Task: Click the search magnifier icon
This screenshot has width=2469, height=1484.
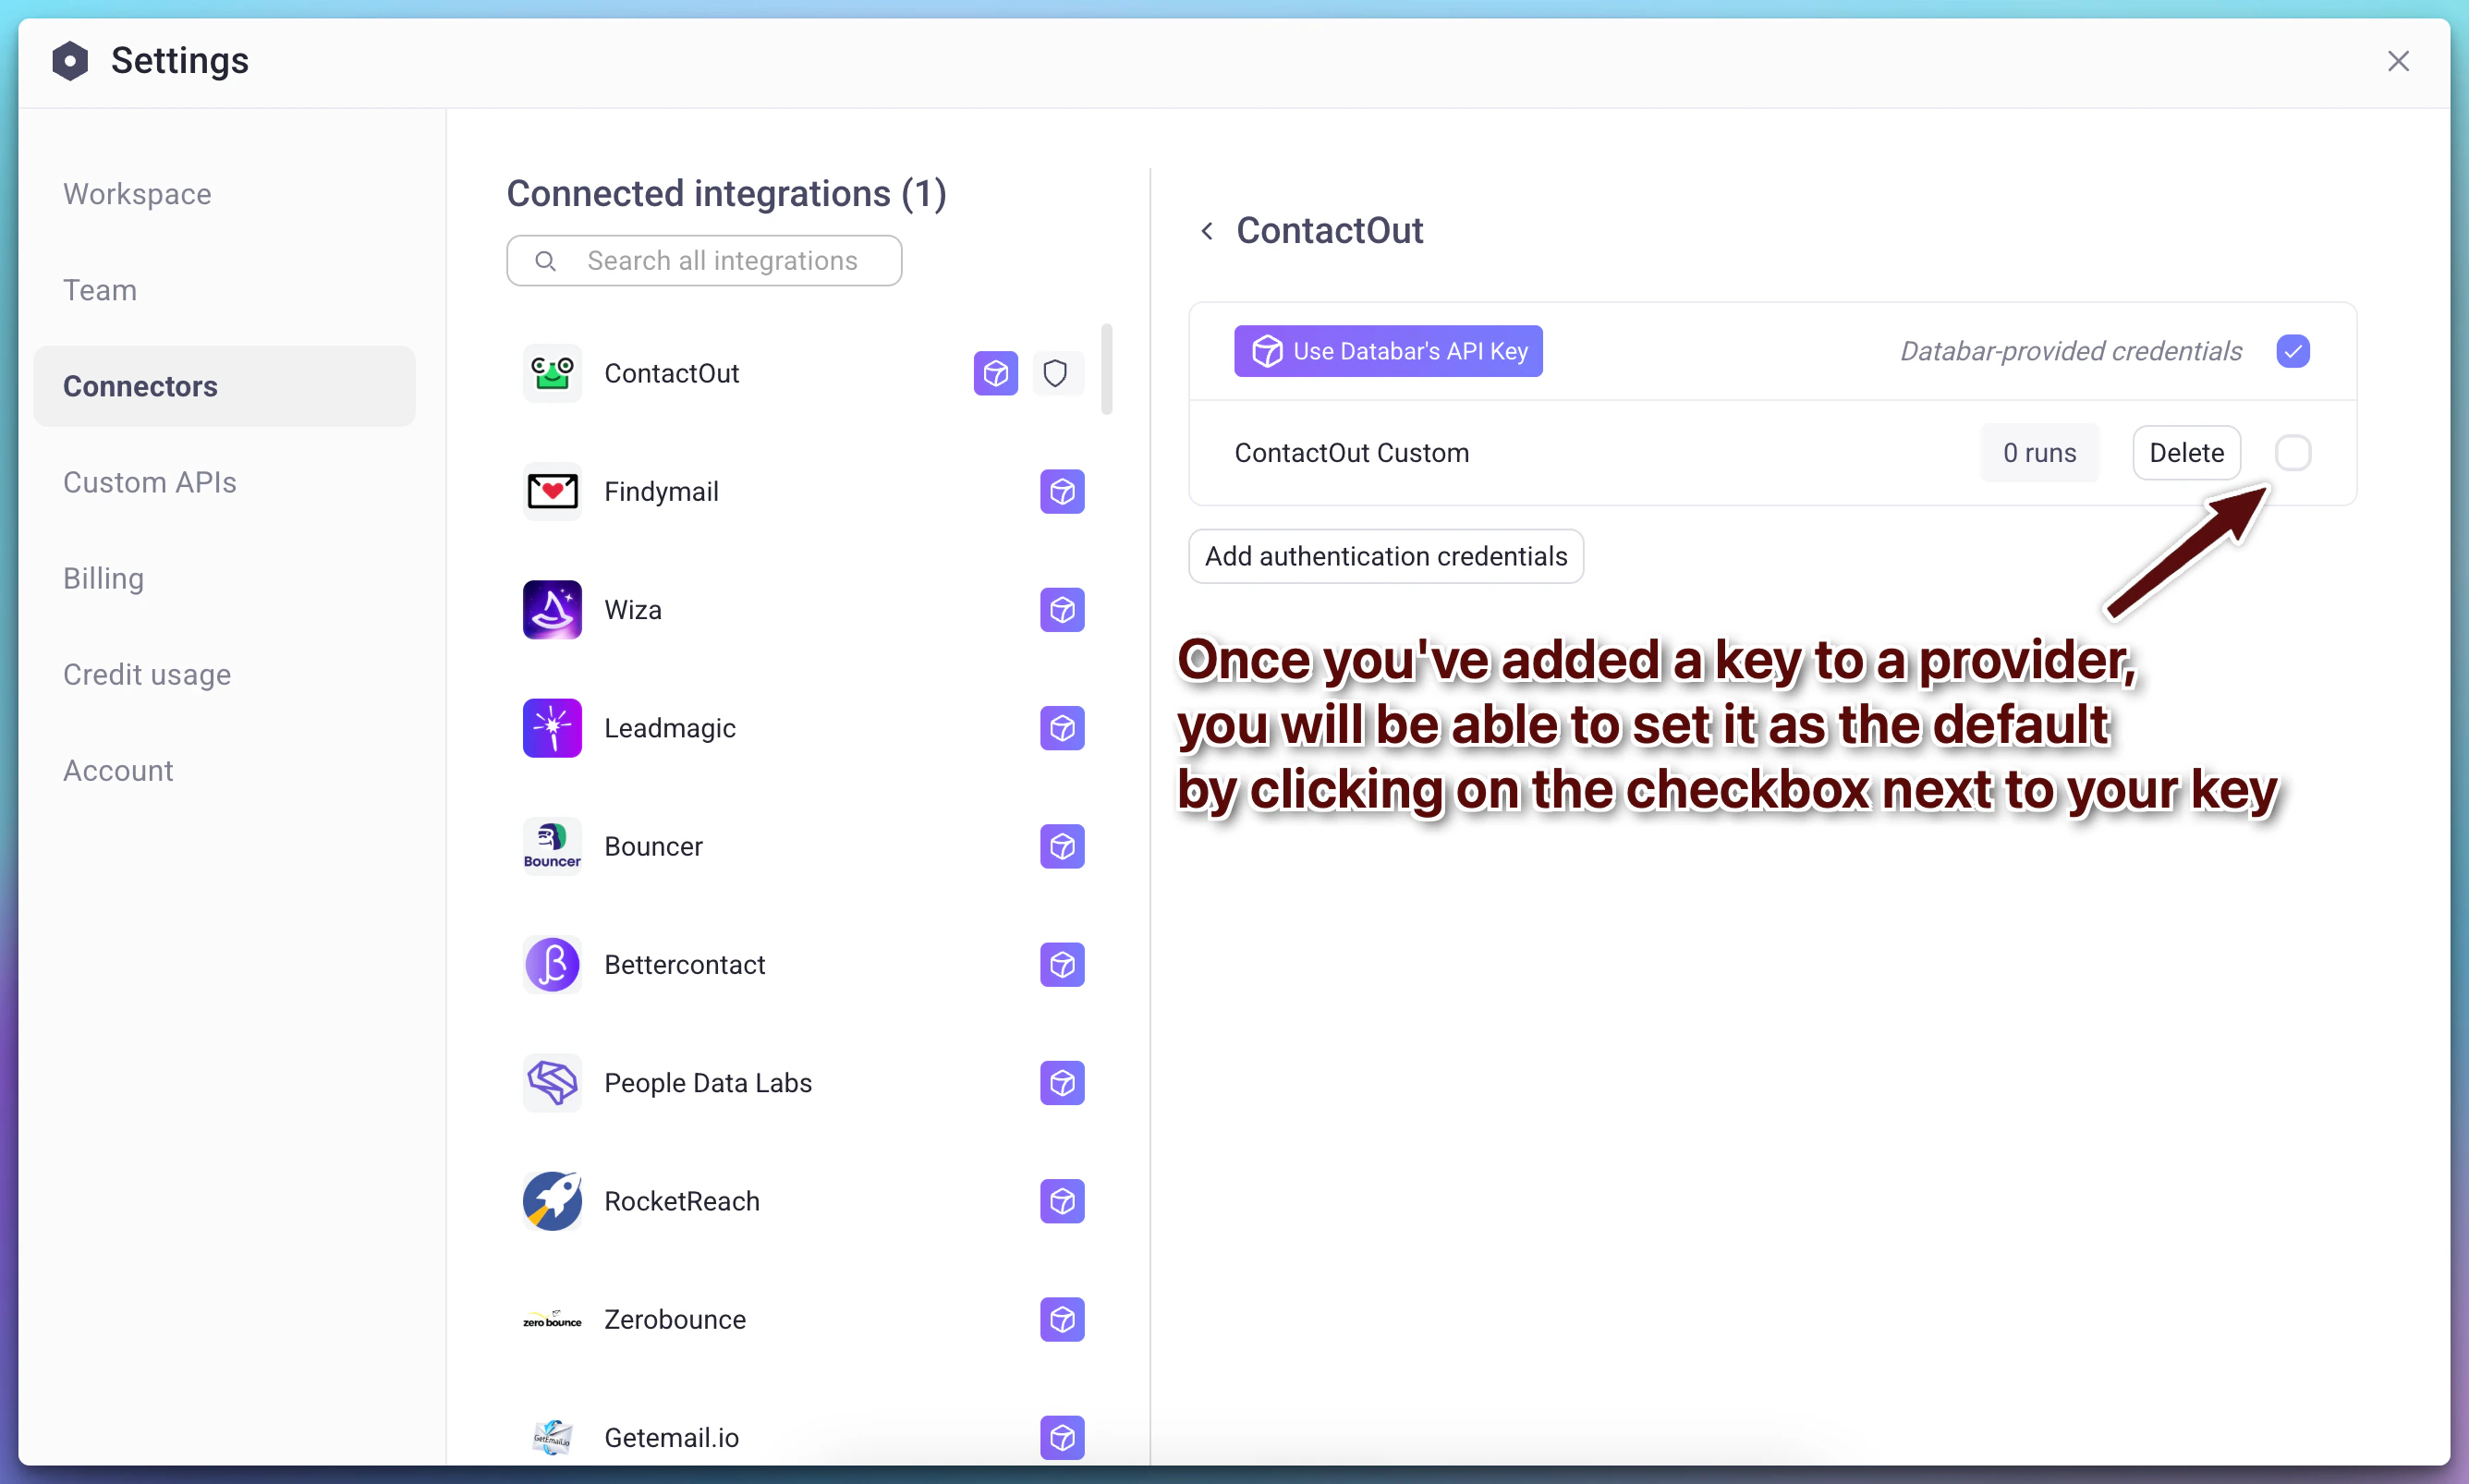Action: 545,261
